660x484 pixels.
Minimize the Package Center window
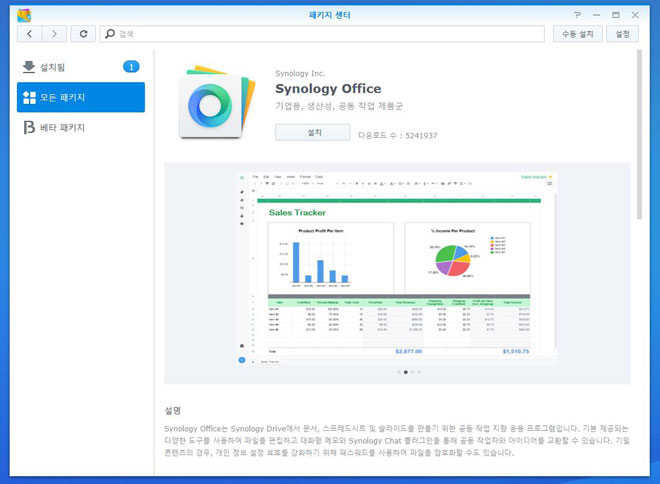(596, 15)
